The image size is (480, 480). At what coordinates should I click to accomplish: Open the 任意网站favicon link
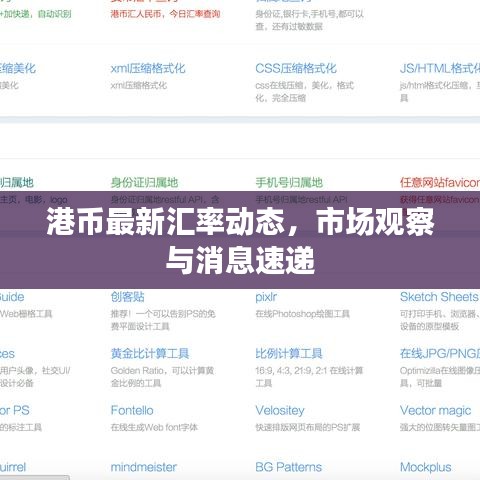coord(440,183)
